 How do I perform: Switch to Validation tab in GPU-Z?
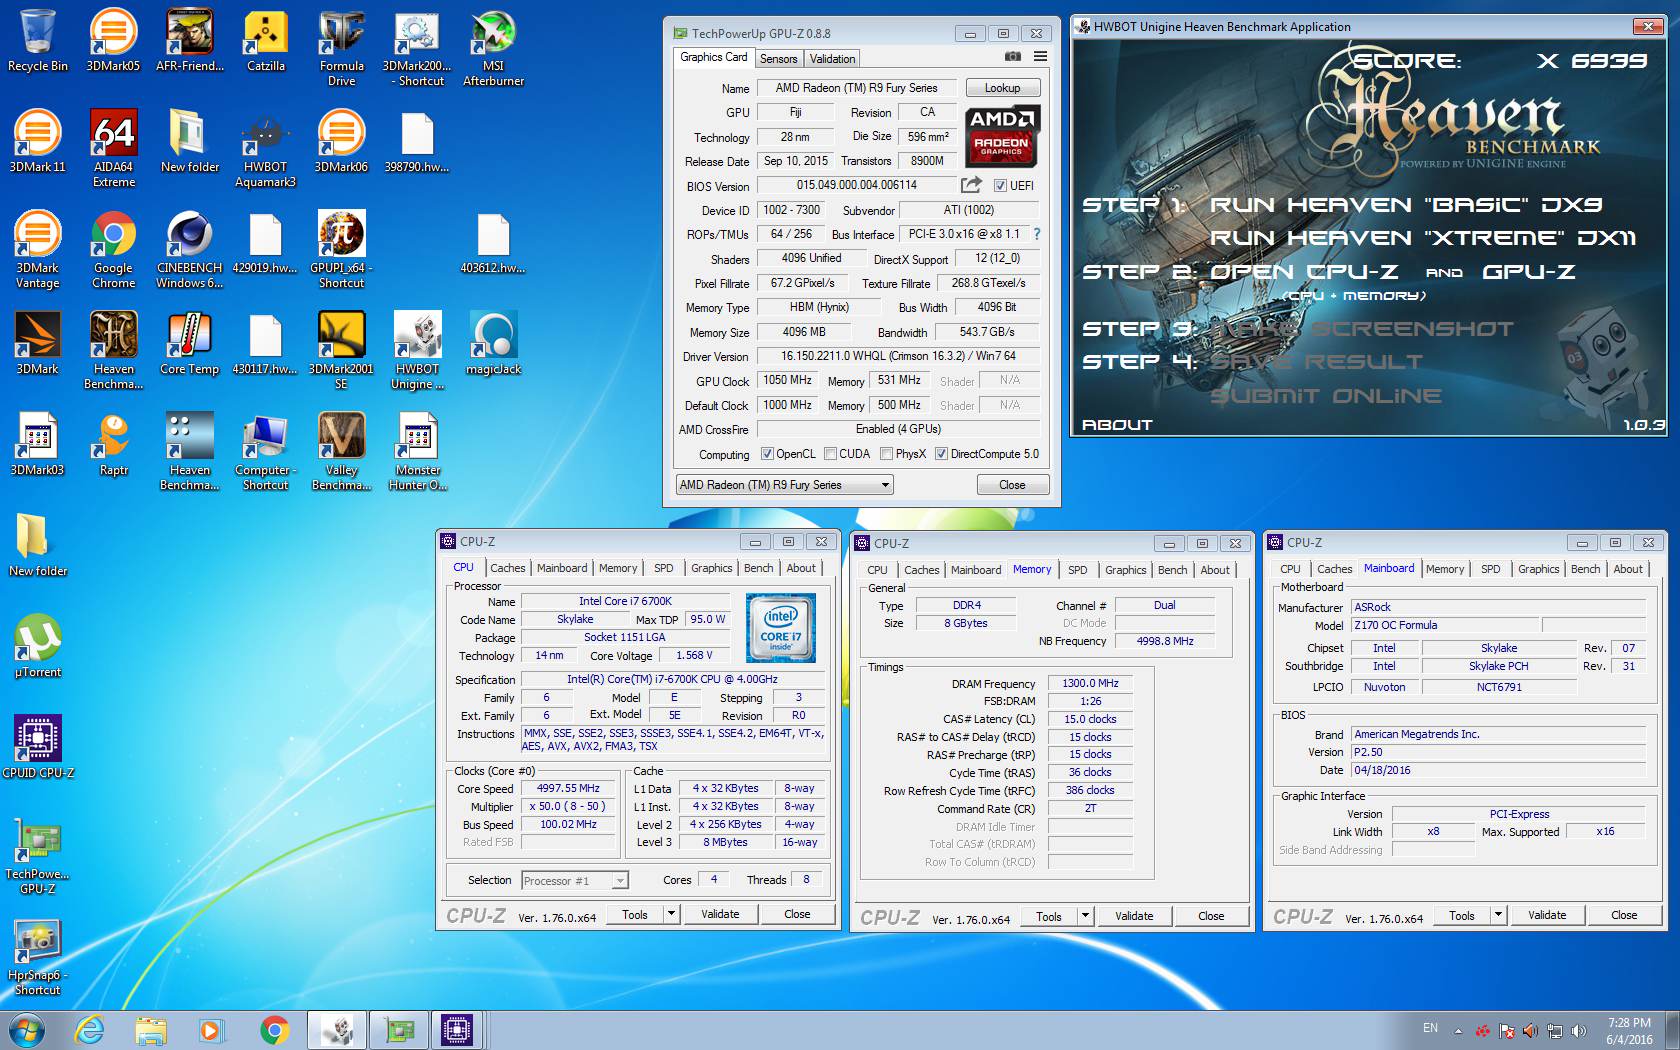pos(832,59)
